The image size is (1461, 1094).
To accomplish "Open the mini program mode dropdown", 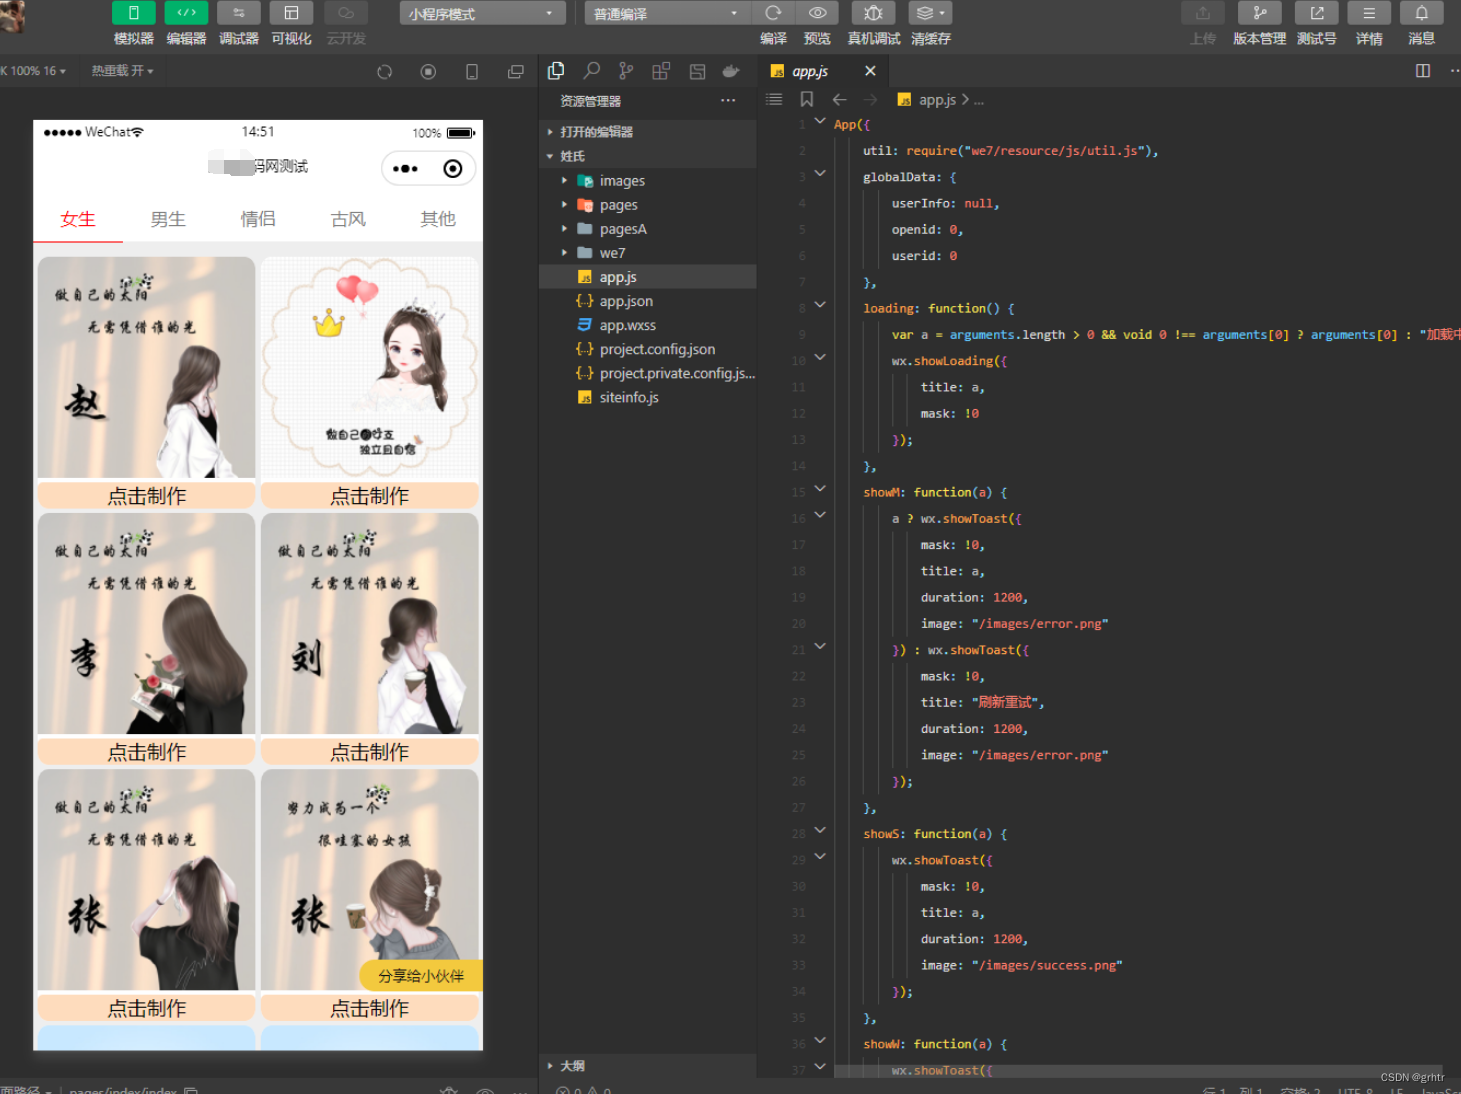I will pos(482,14).
